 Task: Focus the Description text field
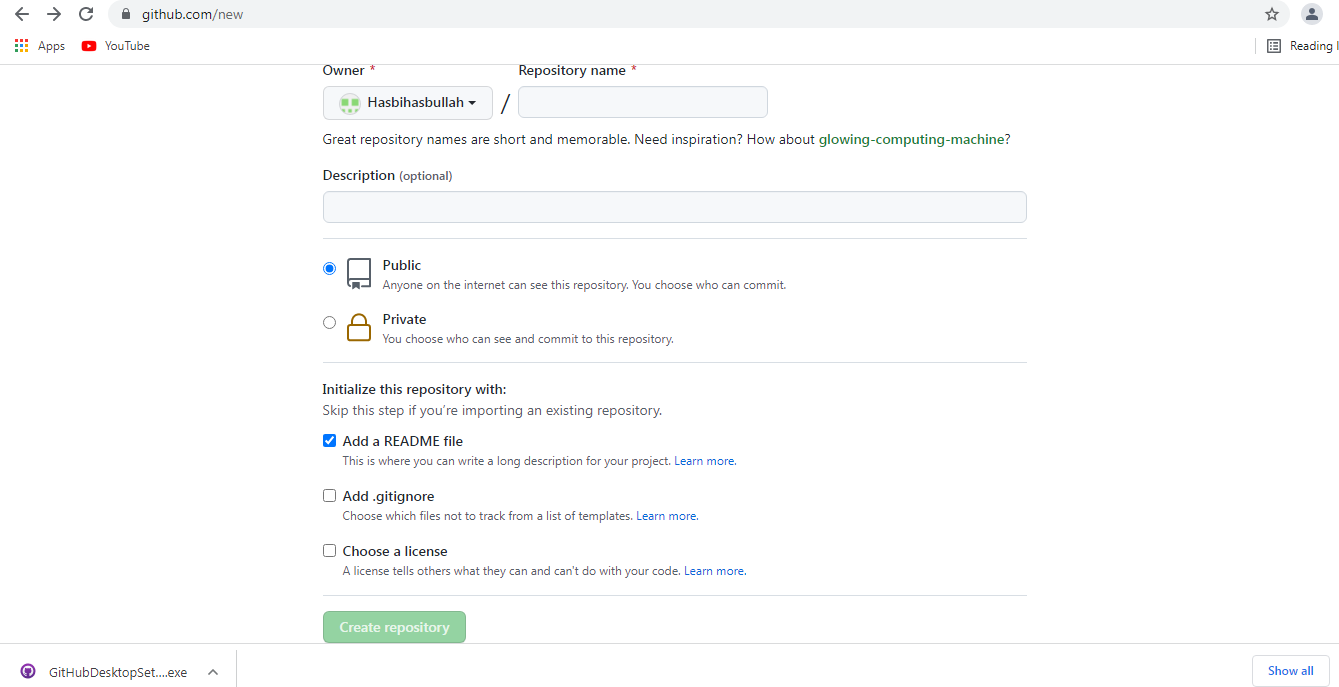click(675, 207)
